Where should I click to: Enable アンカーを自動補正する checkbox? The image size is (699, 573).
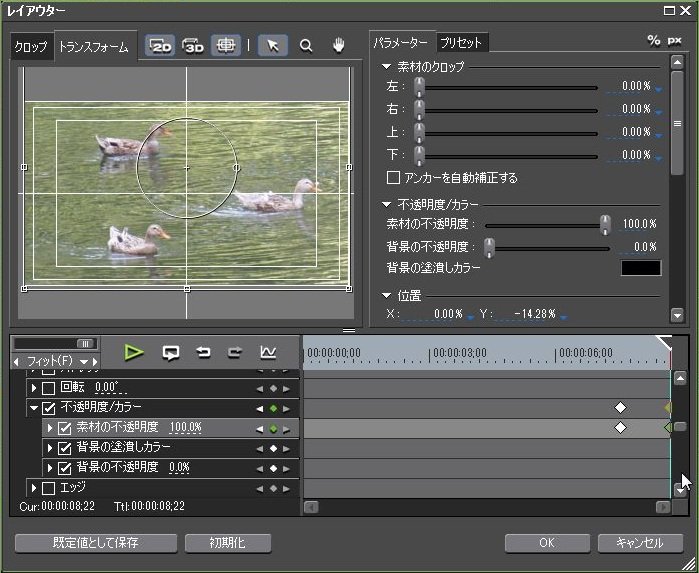click(393, 177)
